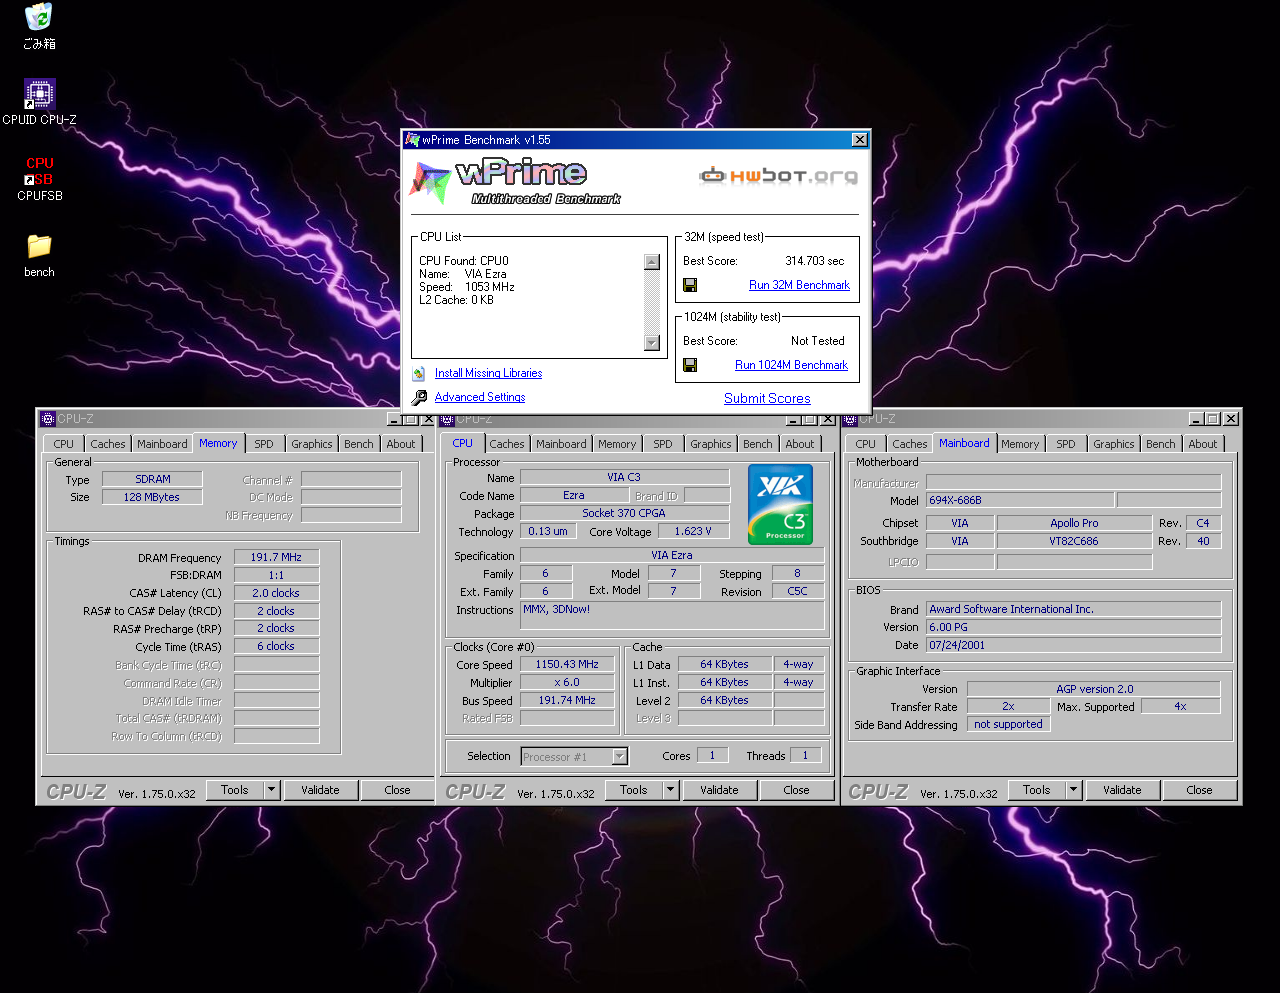Viewport: 1280px width, 993px height.
Task: Run the 32M Benchmark
Action: coord(799,285)
